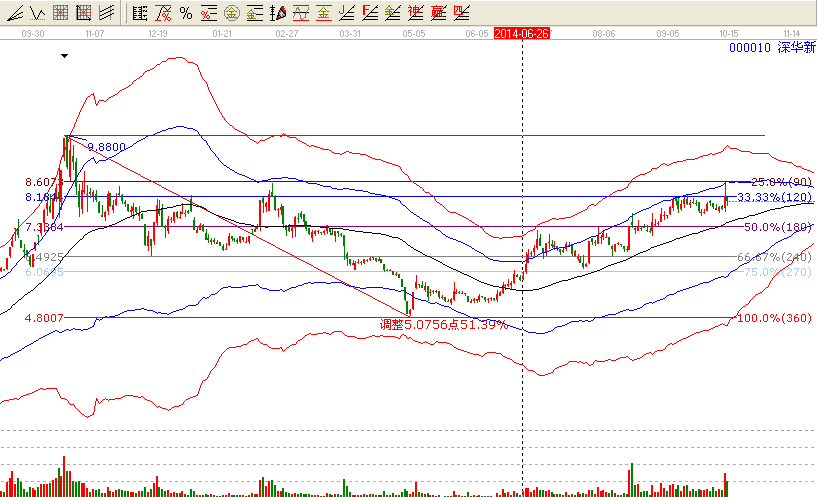Click the plain black percent symbol tool
Image resolution: width=817 pixels, height=497 pixels.
[185, 13]
